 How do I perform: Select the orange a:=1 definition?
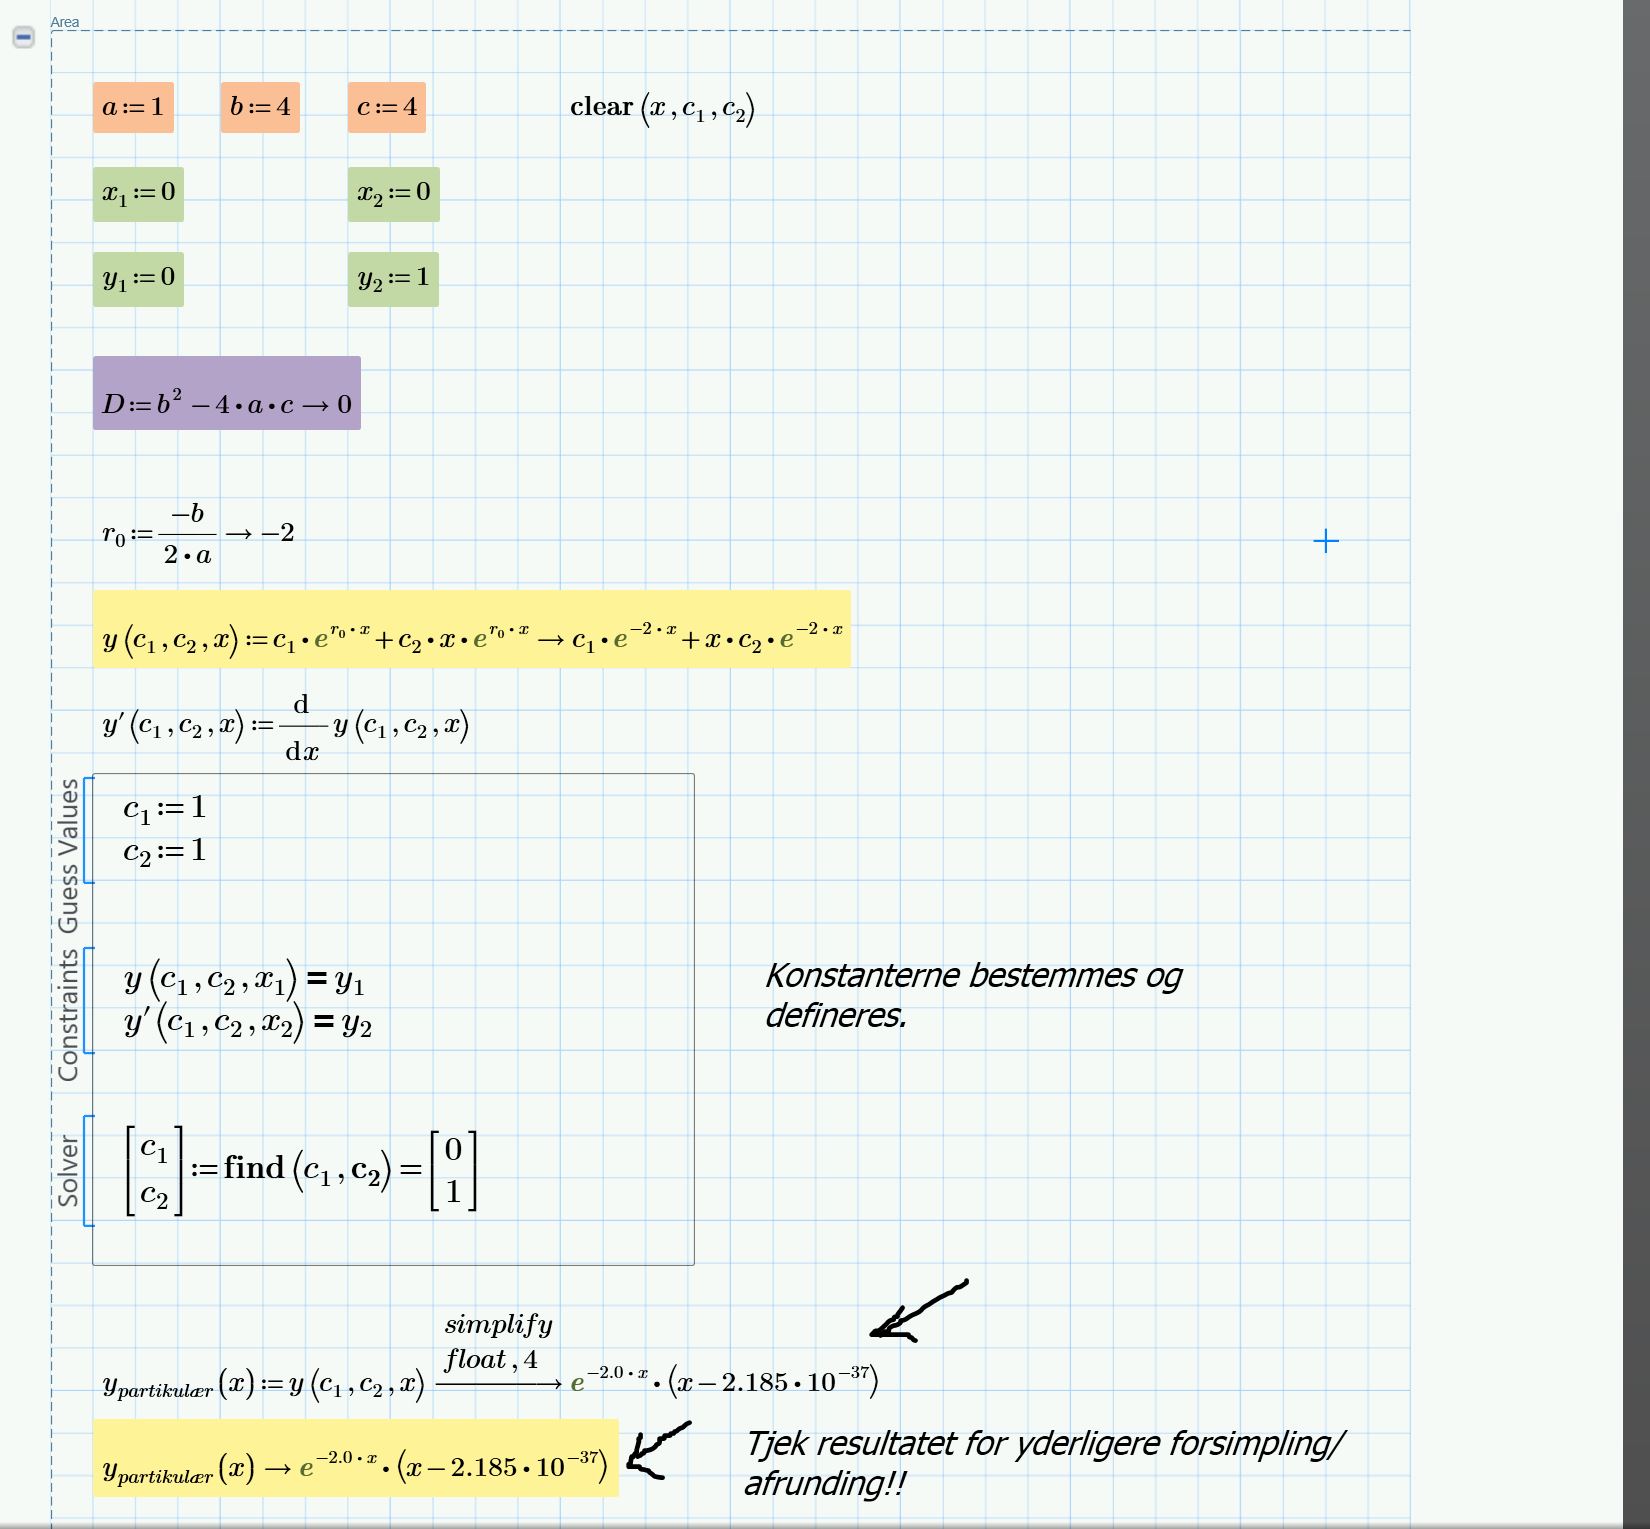(132, 106)
